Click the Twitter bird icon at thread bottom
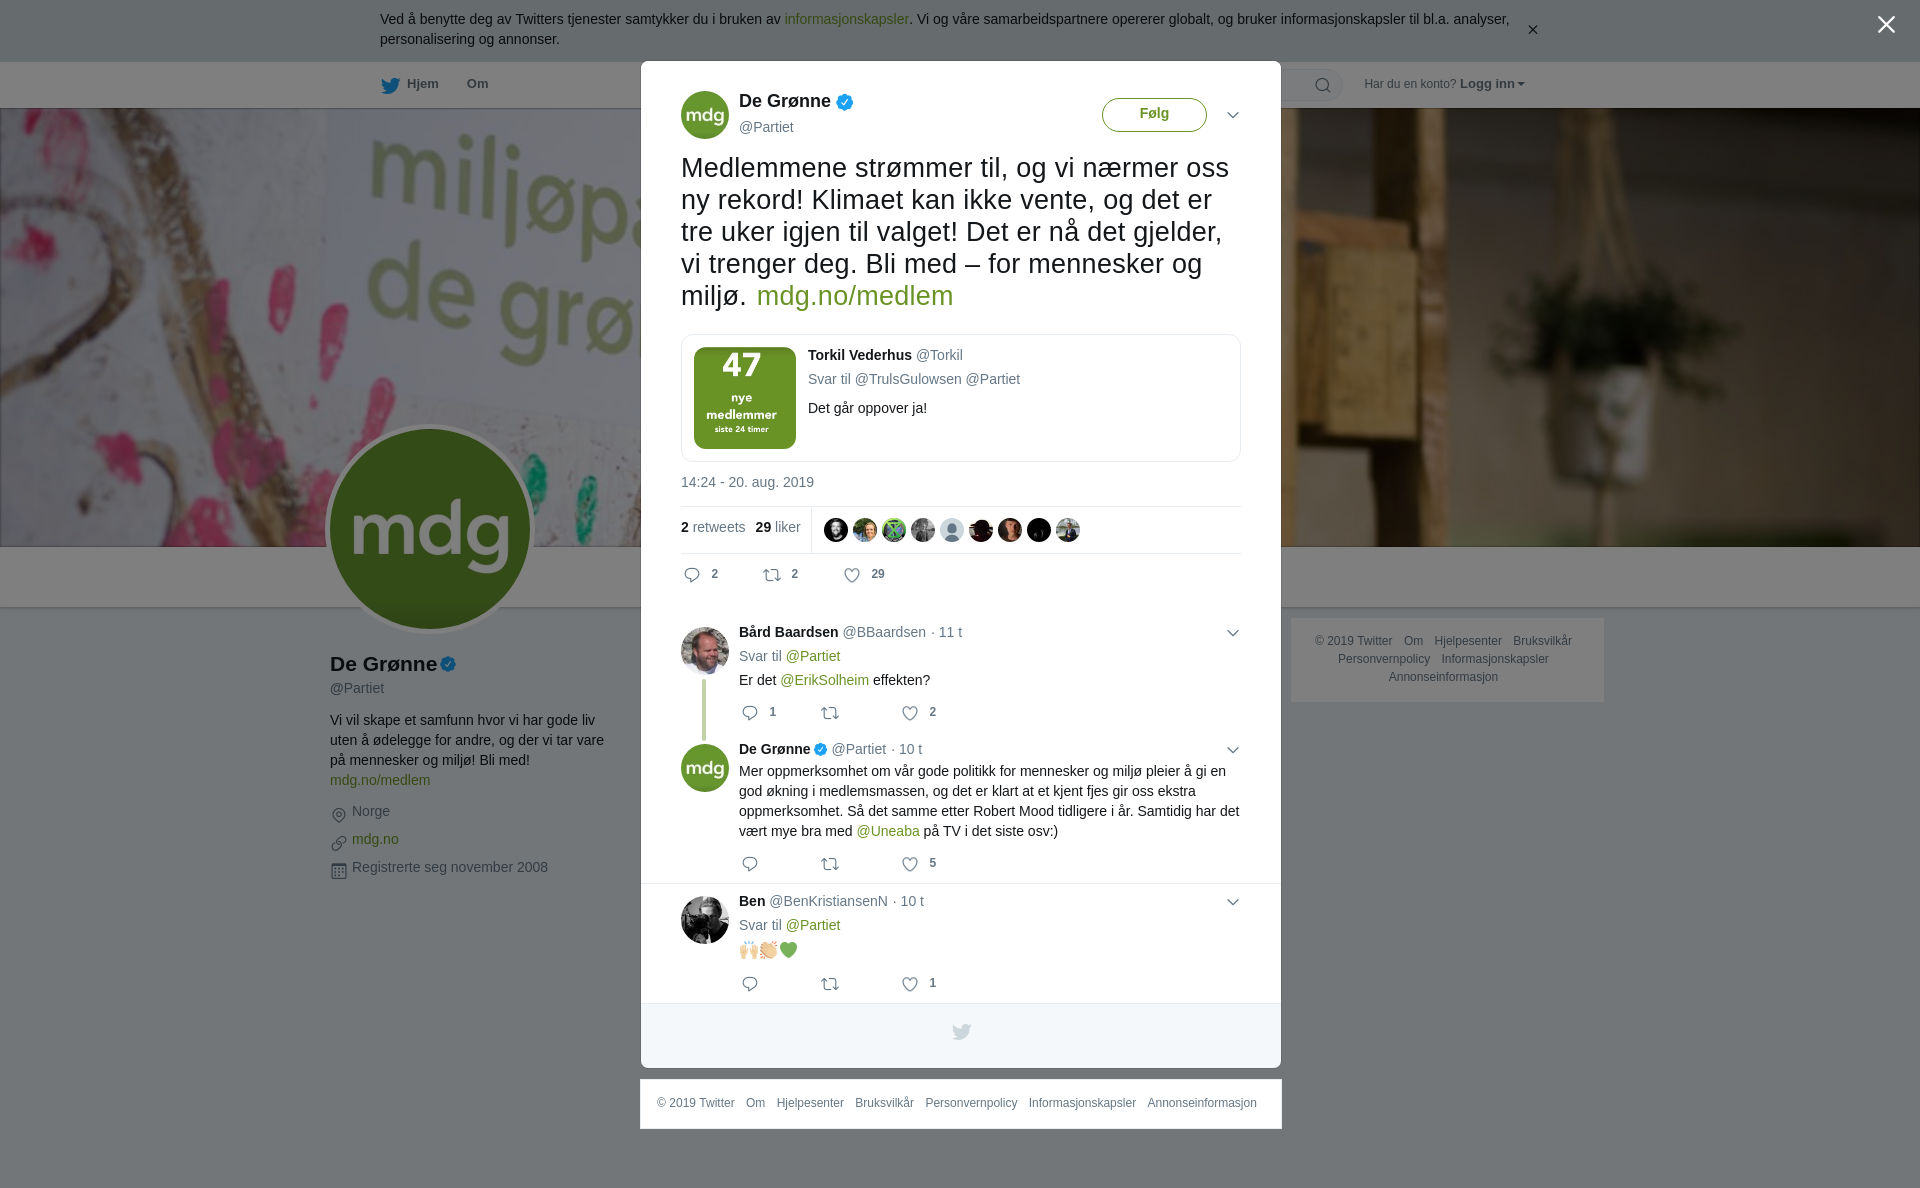This screenshot has height=1188, width=1920. pyautogui.click(x=961, y=1032)
